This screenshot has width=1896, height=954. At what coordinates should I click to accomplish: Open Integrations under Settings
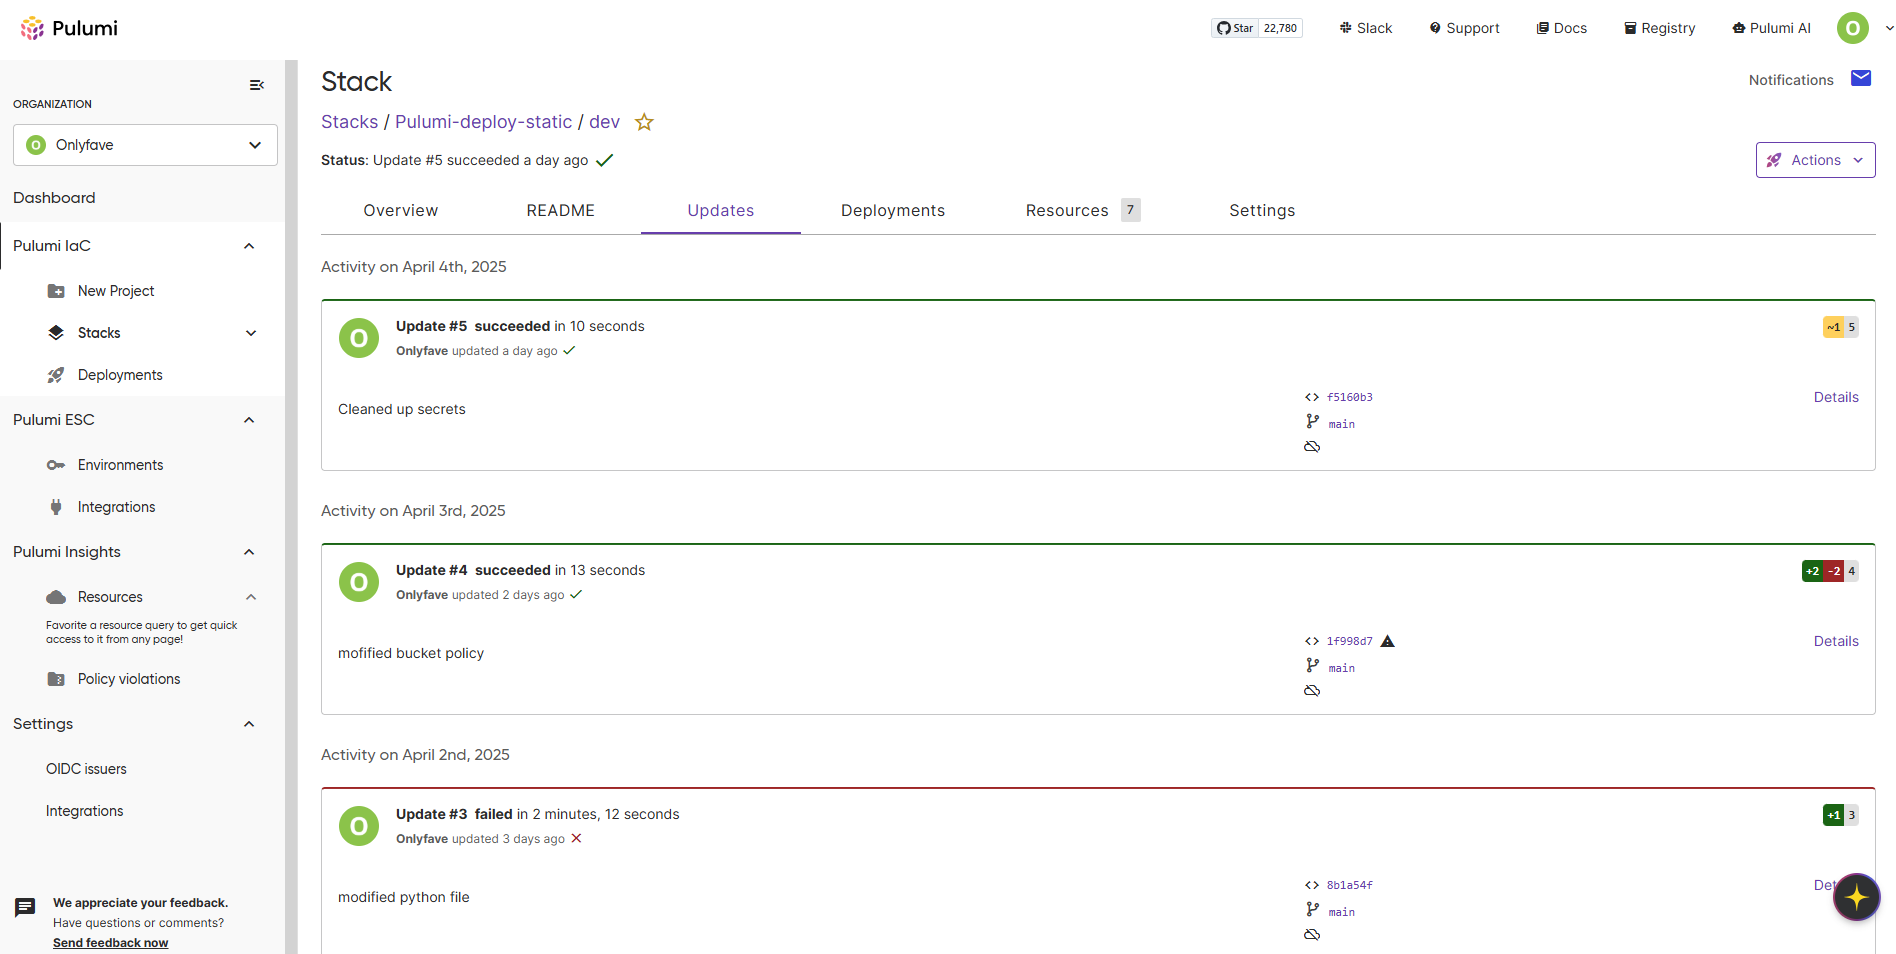pyautogui.click(x=85, y=811)
